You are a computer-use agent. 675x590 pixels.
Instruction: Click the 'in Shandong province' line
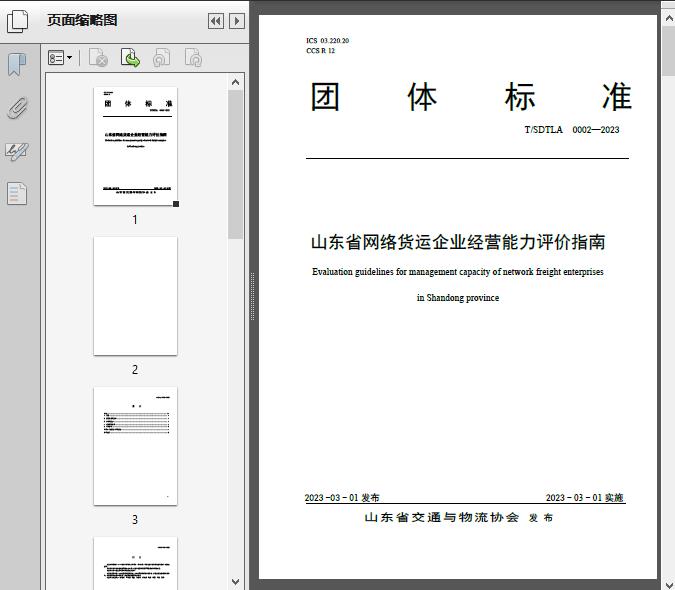coord(458,297)
